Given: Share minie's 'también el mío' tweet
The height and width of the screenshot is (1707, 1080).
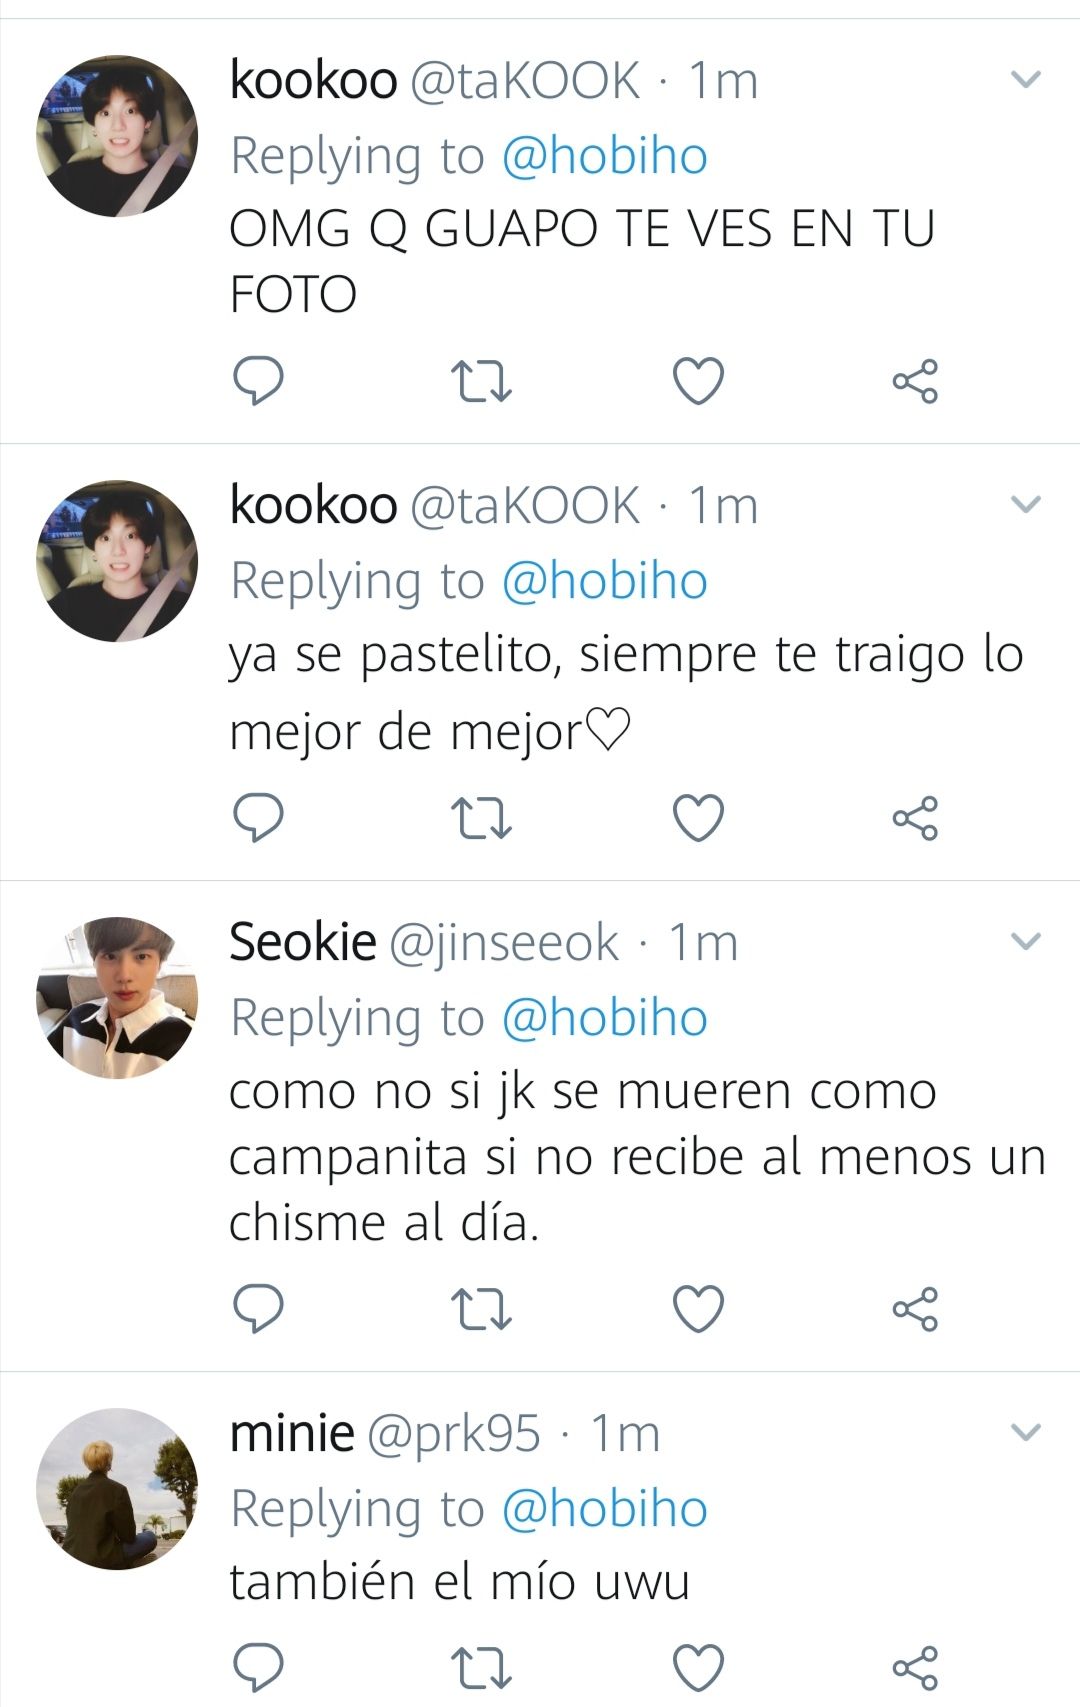Looking at the screenshot, I should point(915,1667).
